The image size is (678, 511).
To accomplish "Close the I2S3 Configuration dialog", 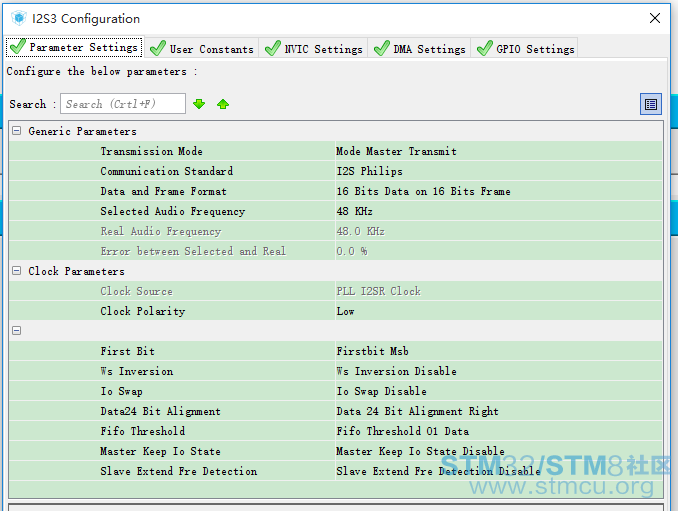I will click(x=655, y=18).
